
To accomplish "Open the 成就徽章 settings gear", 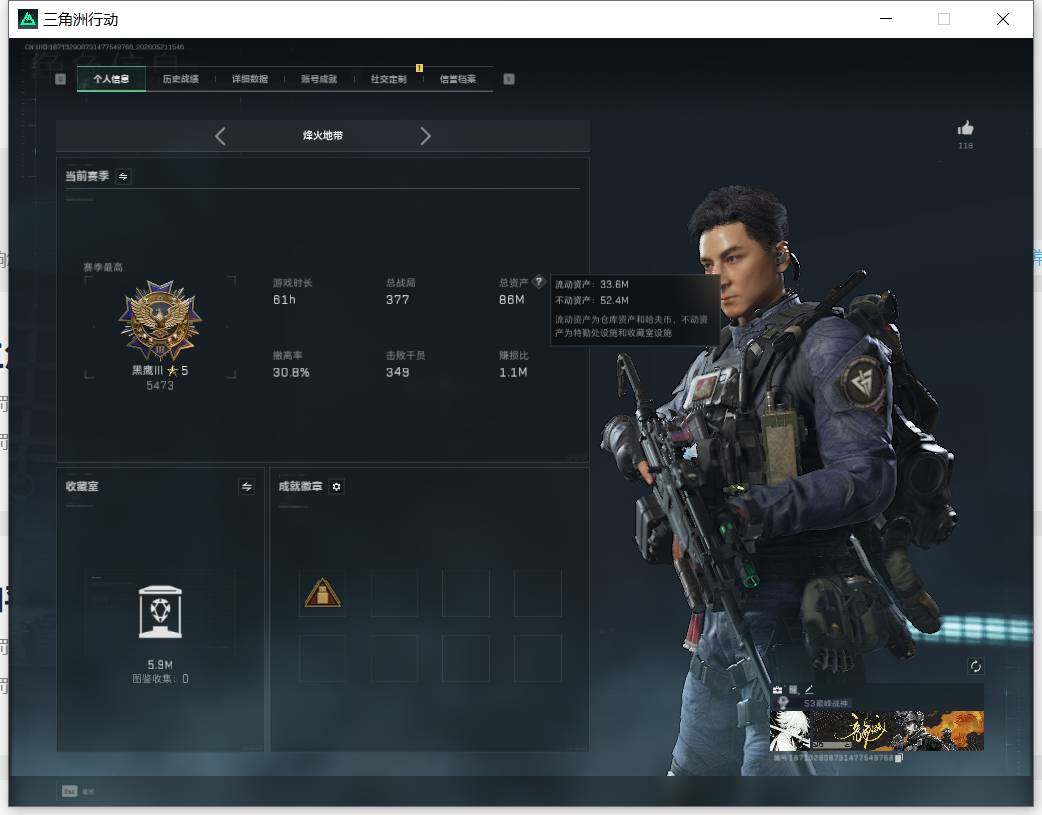I will (336, 487).
